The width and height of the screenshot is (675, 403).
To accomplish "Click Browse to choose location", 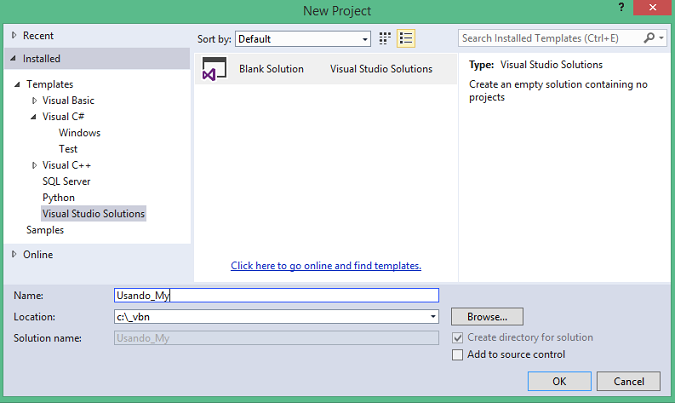I will 487,317.
